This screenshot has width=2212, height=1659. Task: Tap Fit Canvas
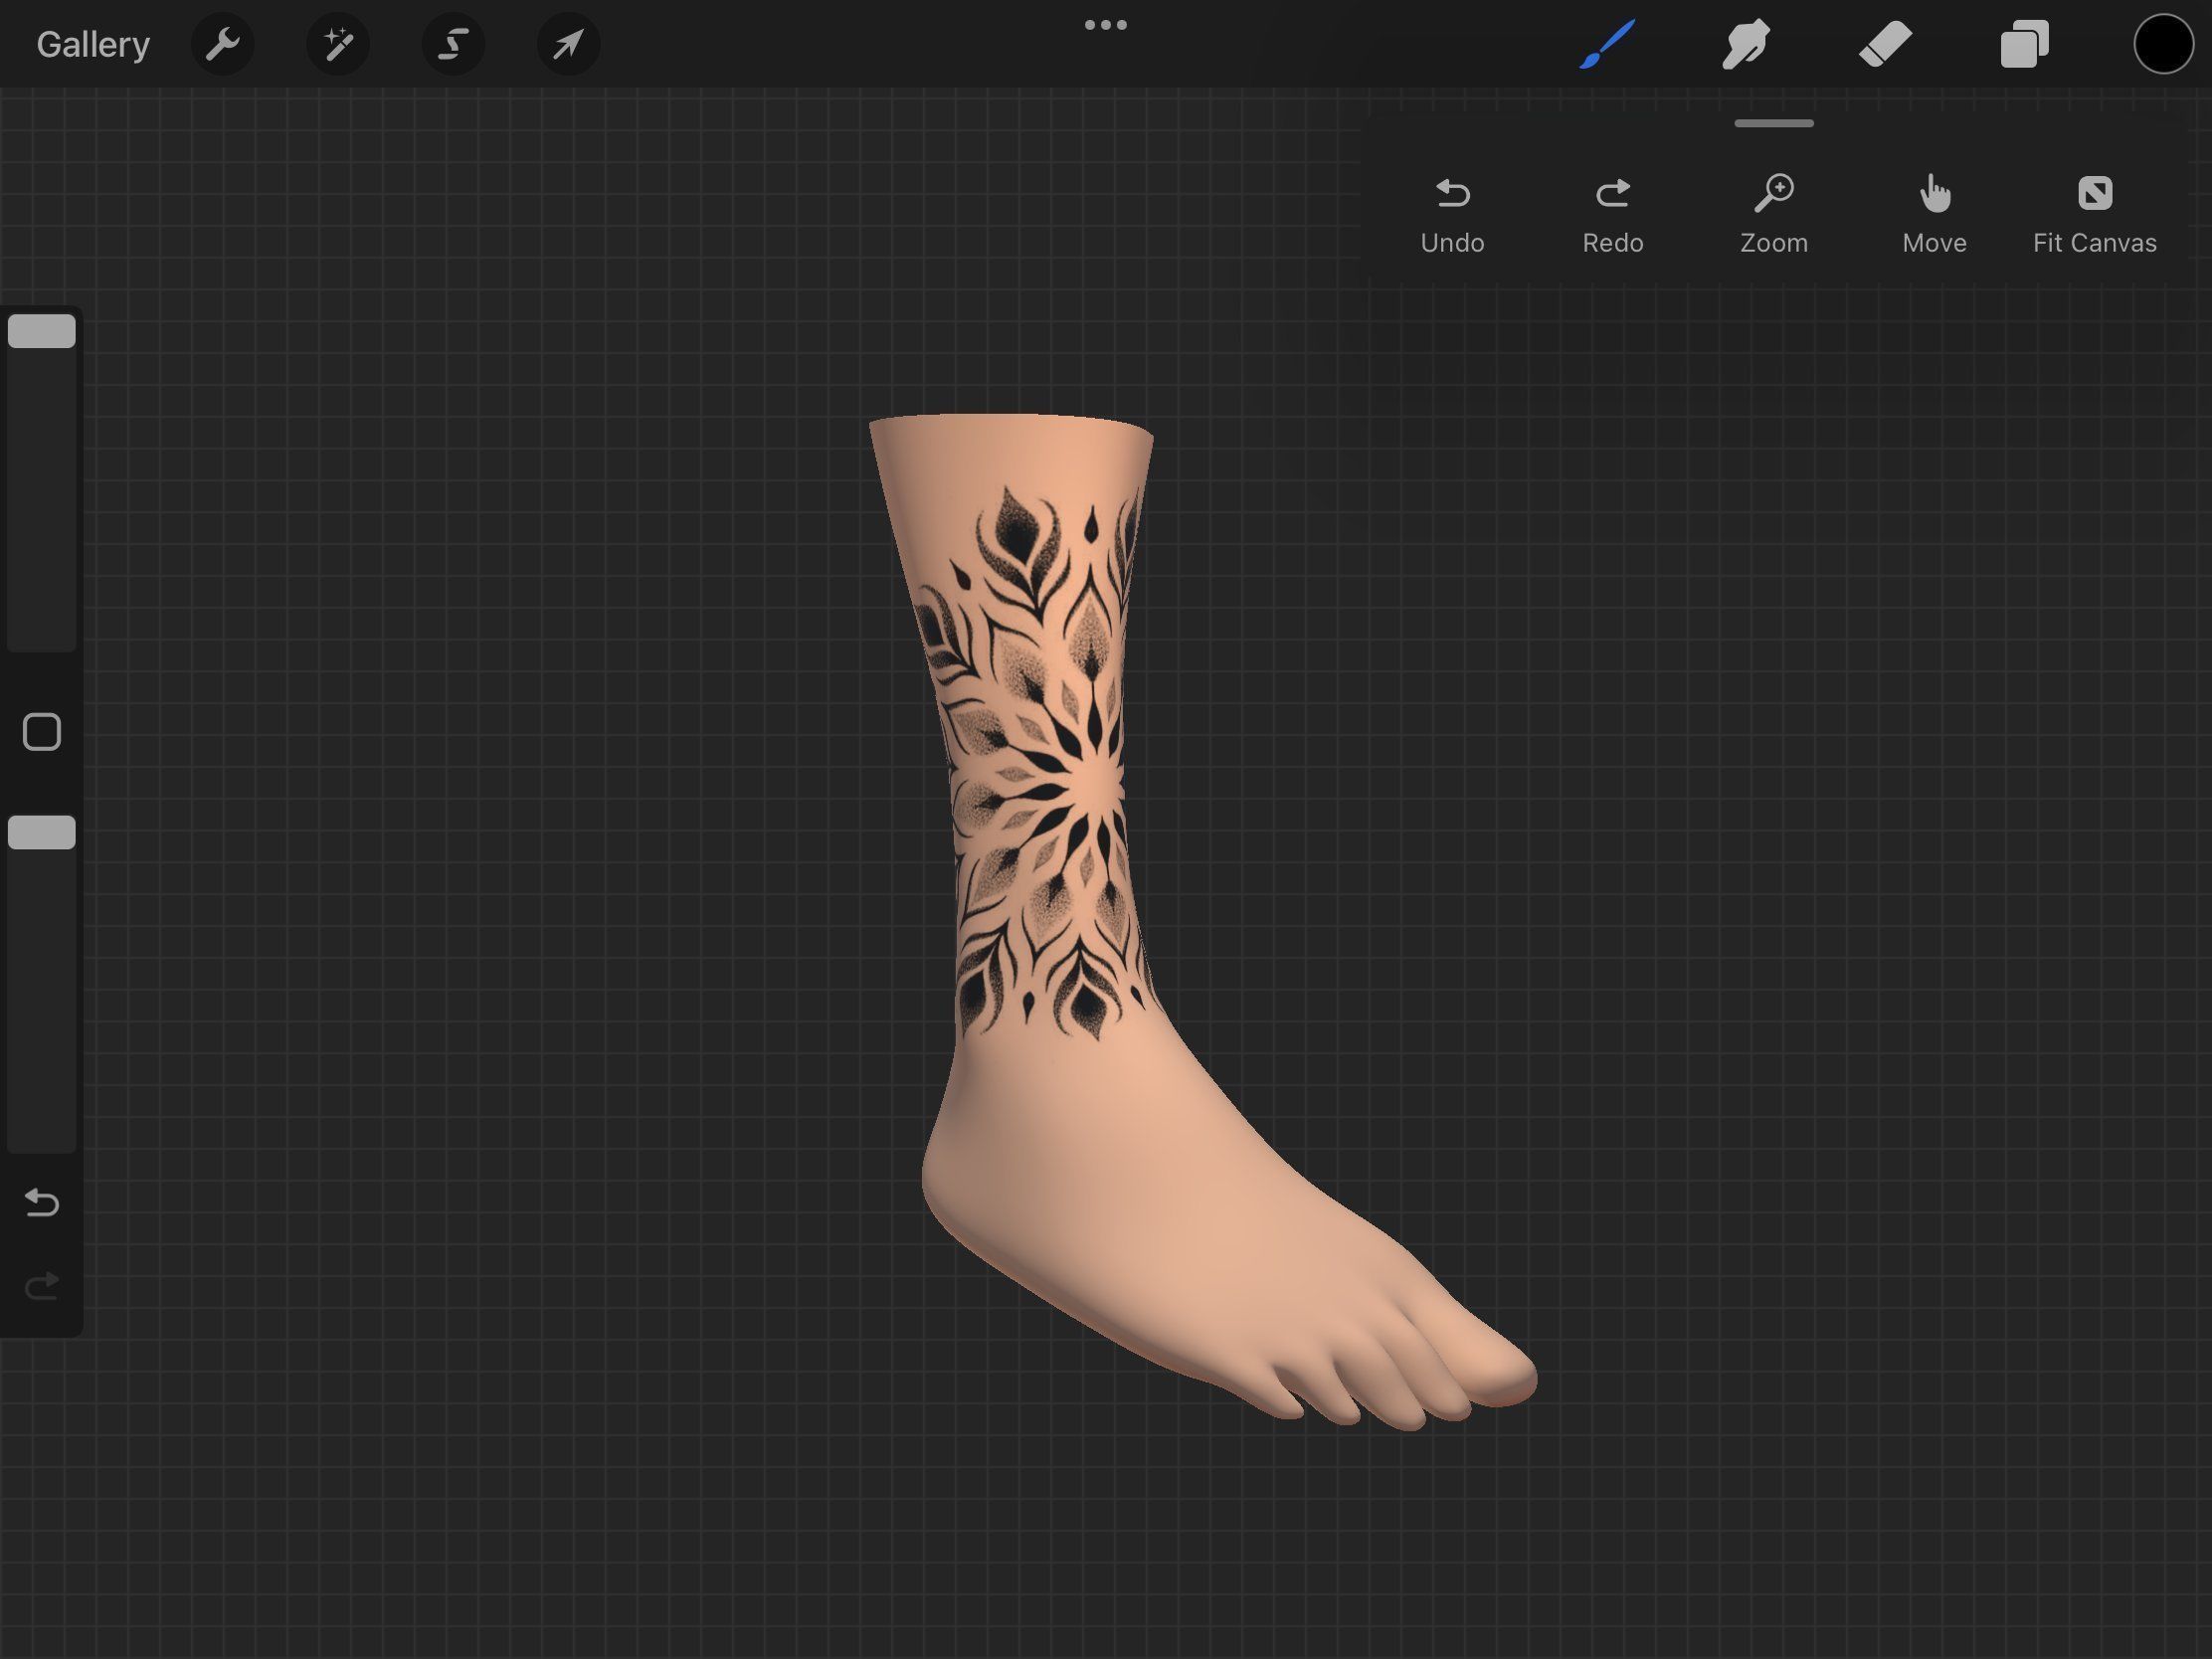coord(2095,215)
